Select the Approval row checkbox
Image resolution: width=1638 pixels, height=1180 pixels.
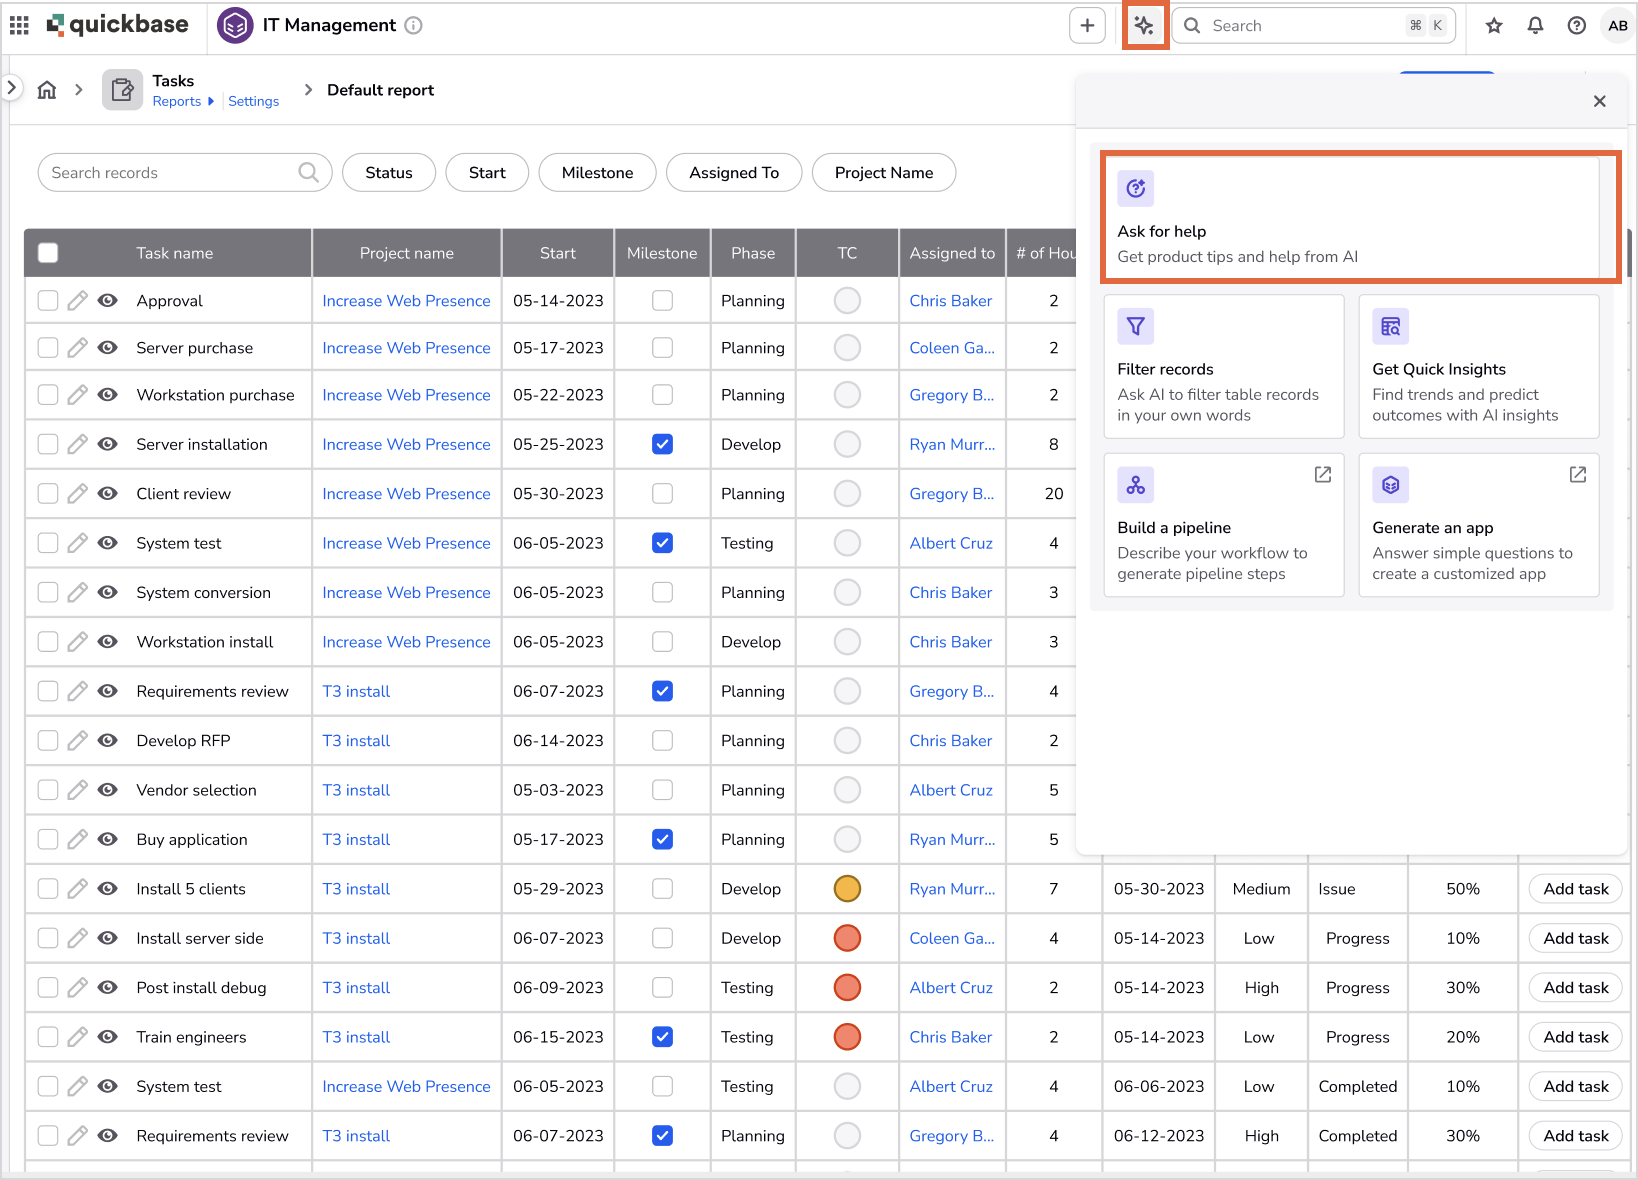[x=48, y=301]
